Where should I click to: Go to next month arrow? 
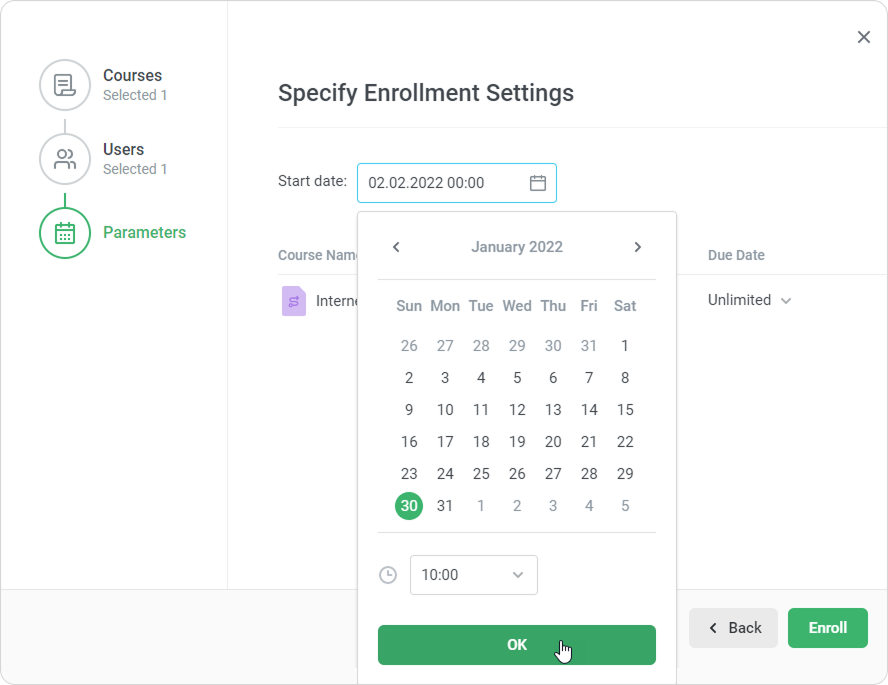(638, 247)
